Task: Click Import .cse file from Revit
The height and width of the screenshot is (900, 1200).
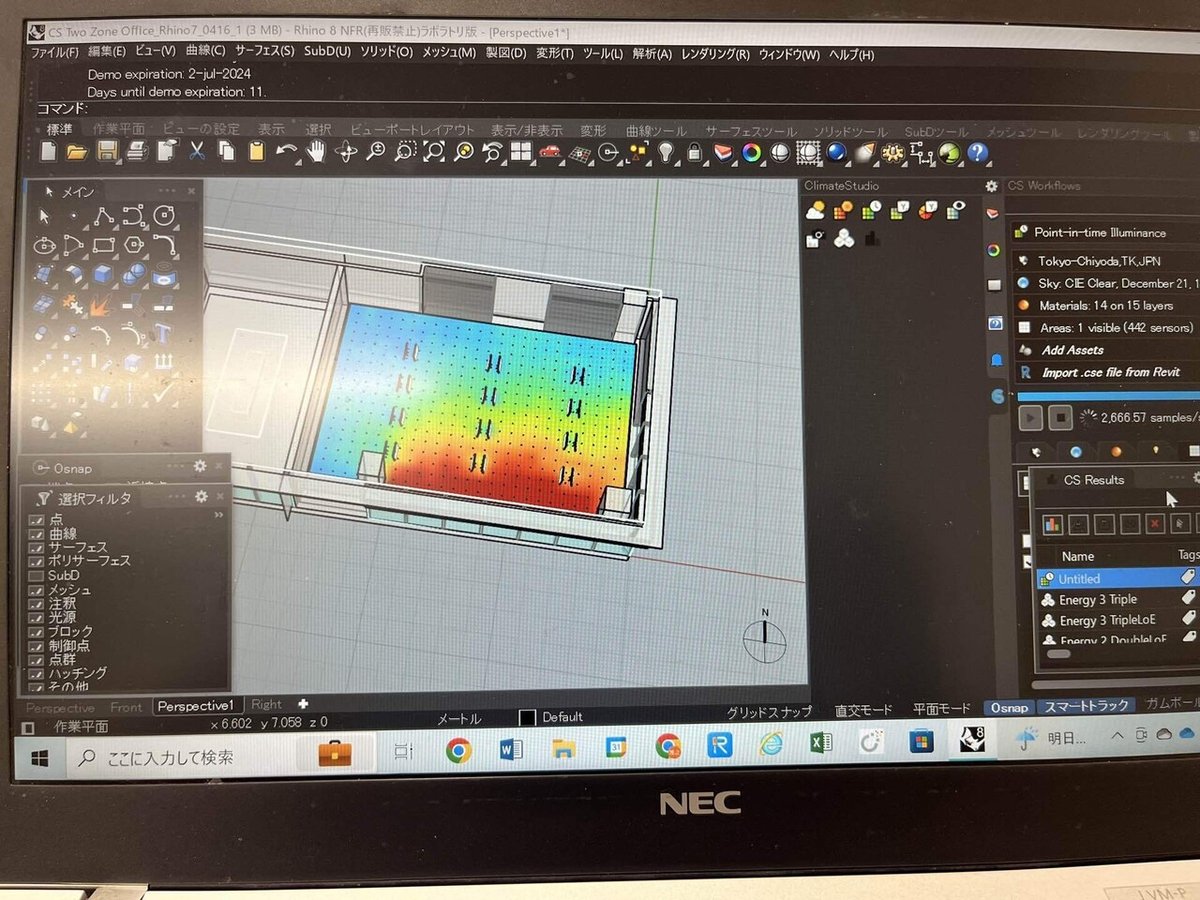Action: coord(1110,372)
